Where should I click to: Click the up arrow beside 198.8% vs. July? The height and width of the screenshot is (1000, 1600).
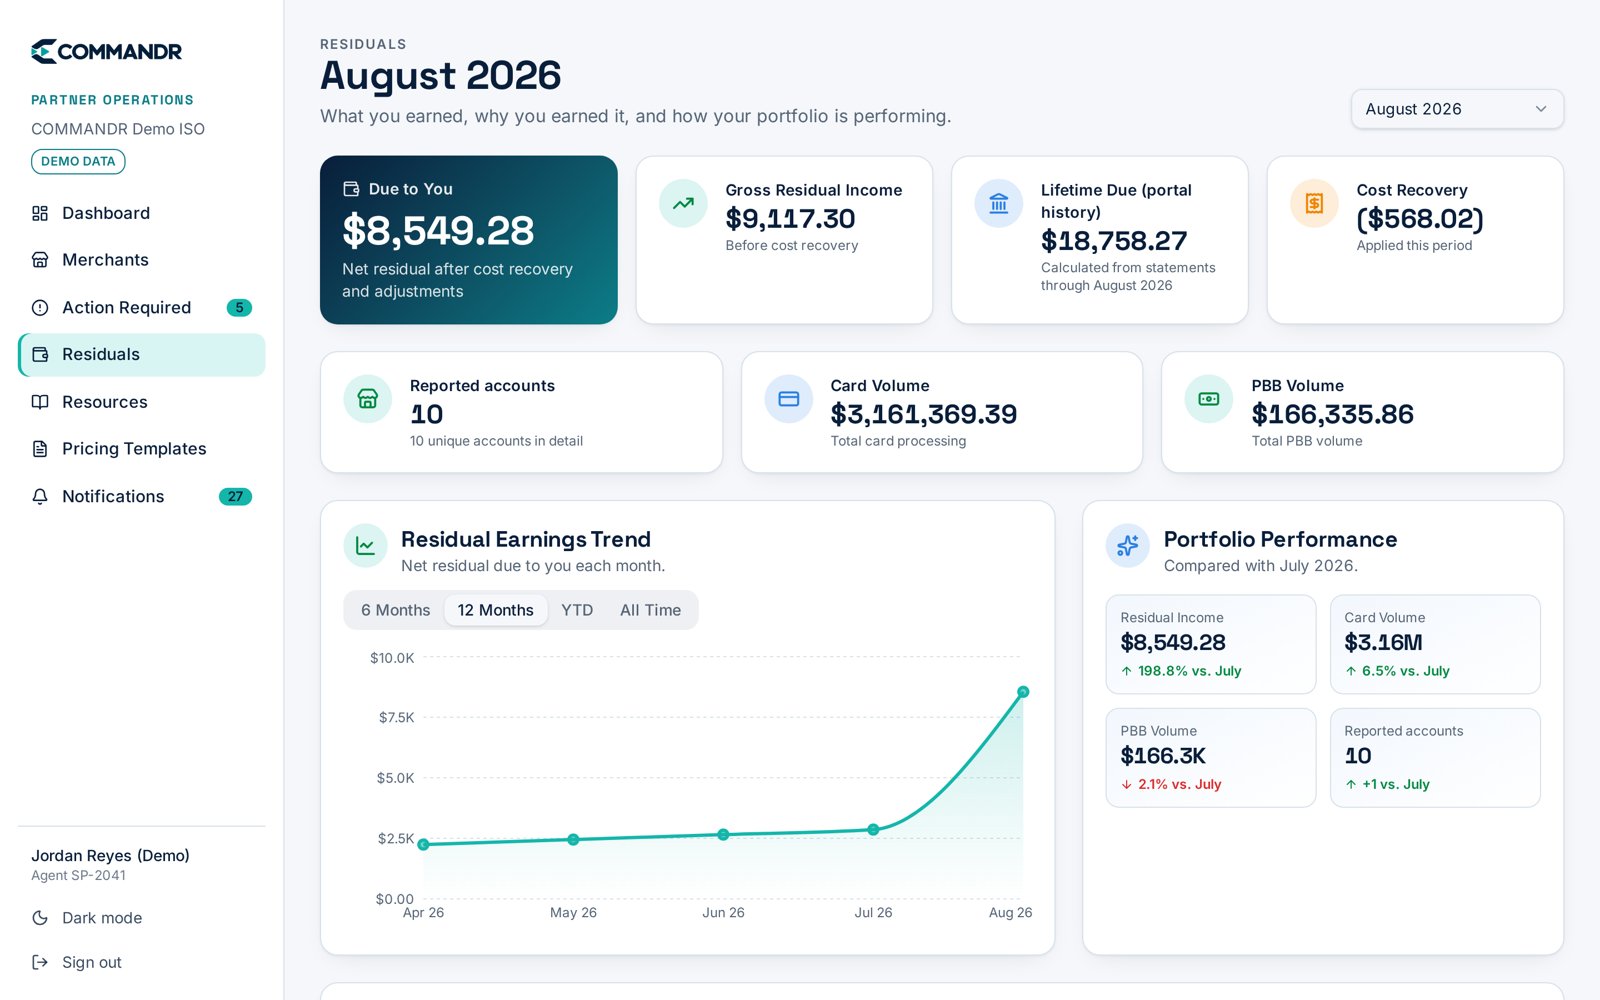coord(1127,671)
